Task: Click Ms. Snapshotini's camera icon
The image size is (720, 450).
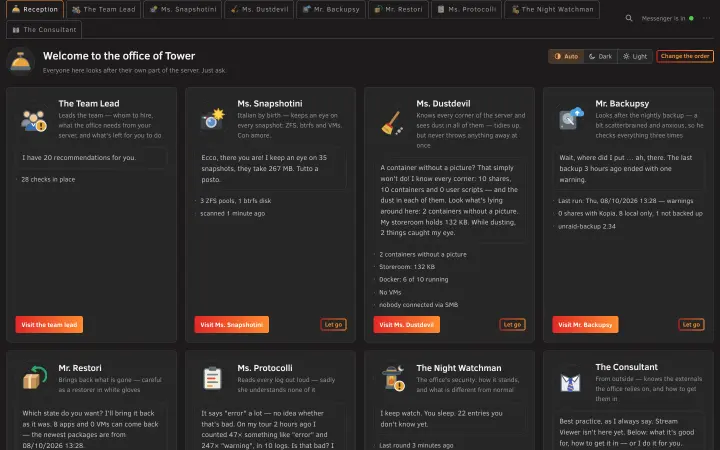Action: (x=213, y=119)
